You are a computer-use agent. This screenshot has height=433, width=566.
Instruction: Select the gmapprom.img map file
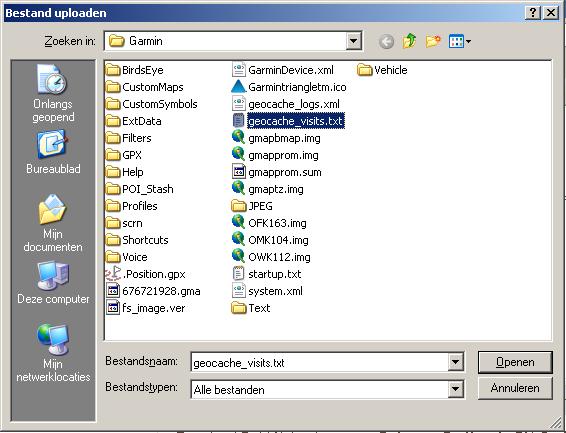tap(275, 155)
